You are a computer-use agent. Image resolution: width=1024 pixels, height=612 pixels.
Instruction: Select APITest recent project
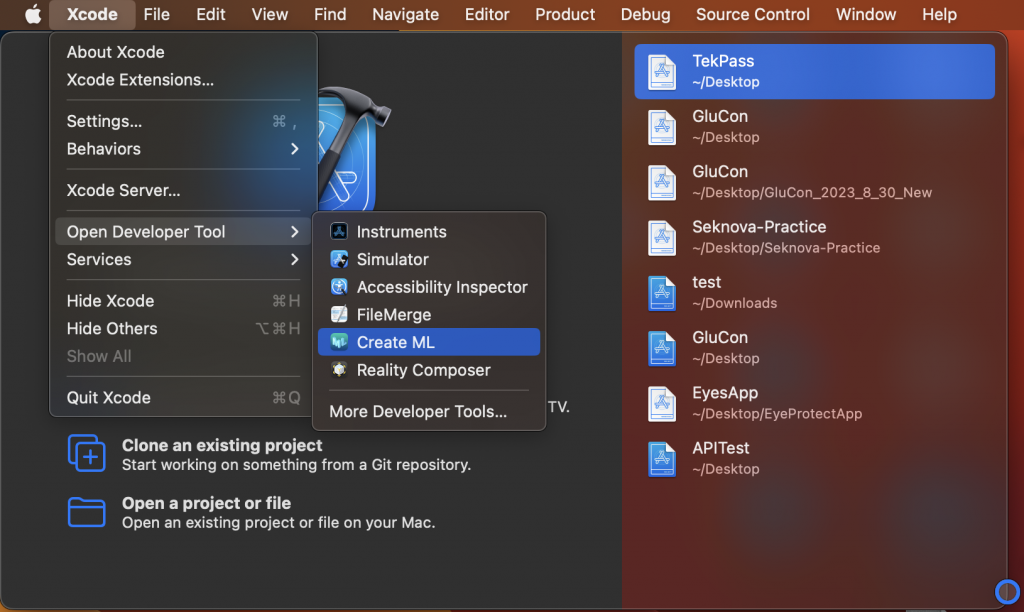click(814, 459)
